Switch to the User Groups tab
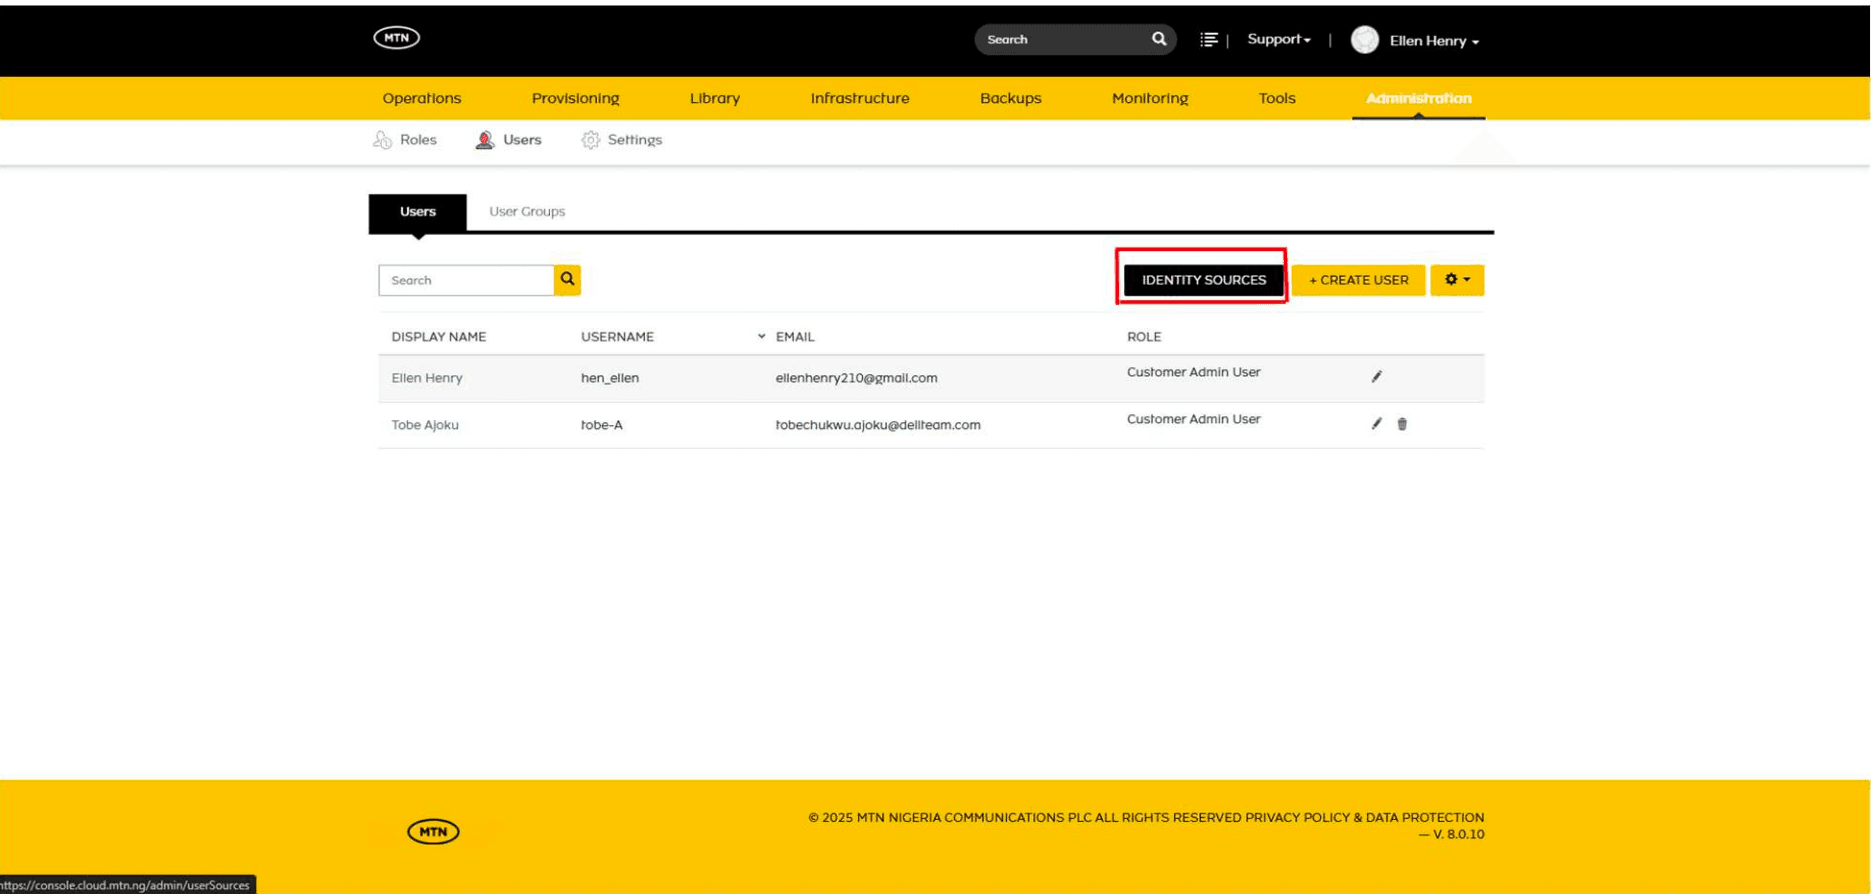The width and height of the screenshot is (1876, 894). (x=528, y=212)
